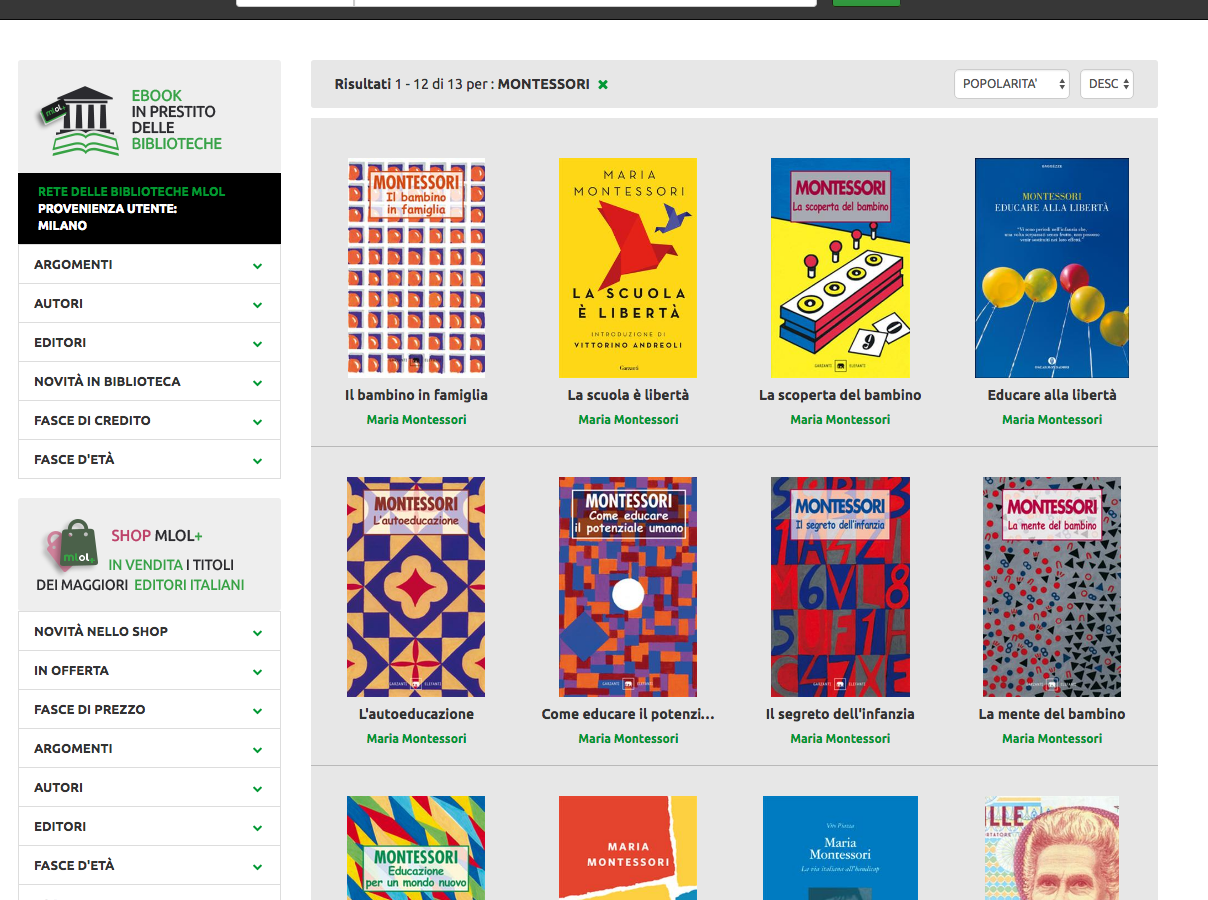This screenshot has height=900, width=1208.
Task: Open La mente del bambino book cover
Action: pyautogui.click(x=1052, y=587)
